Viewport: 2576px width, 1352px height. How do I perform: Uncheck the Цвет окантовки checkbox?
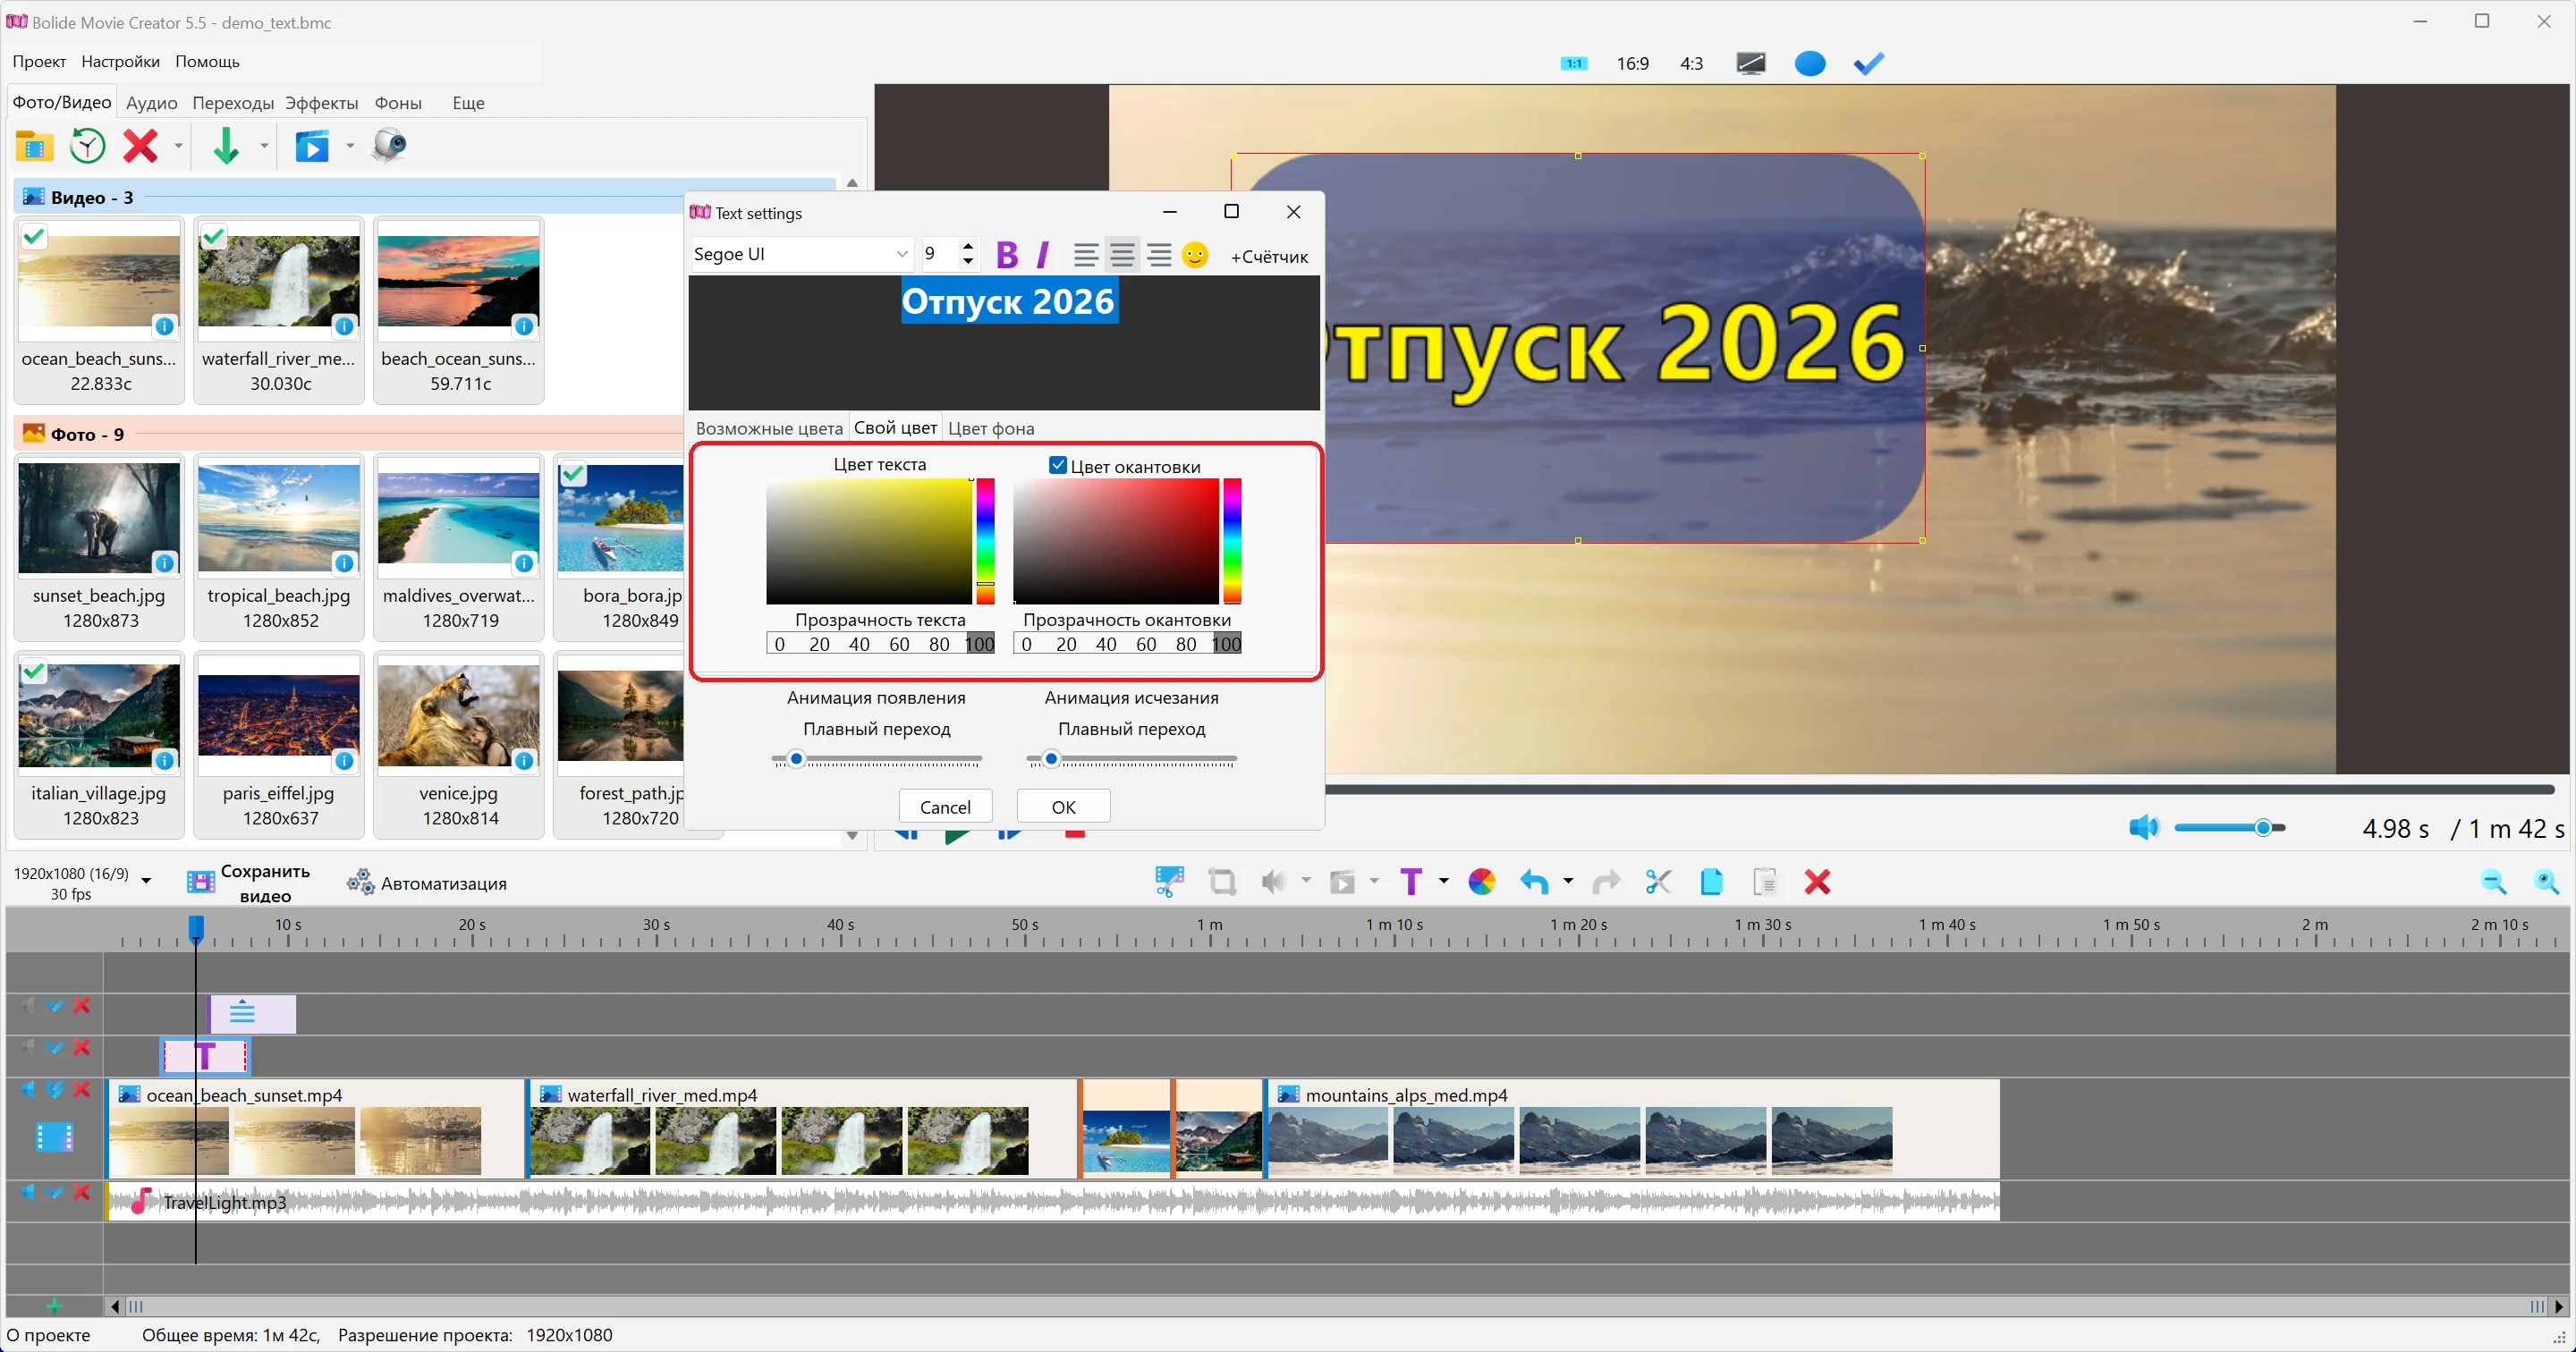pos(1058,465)
